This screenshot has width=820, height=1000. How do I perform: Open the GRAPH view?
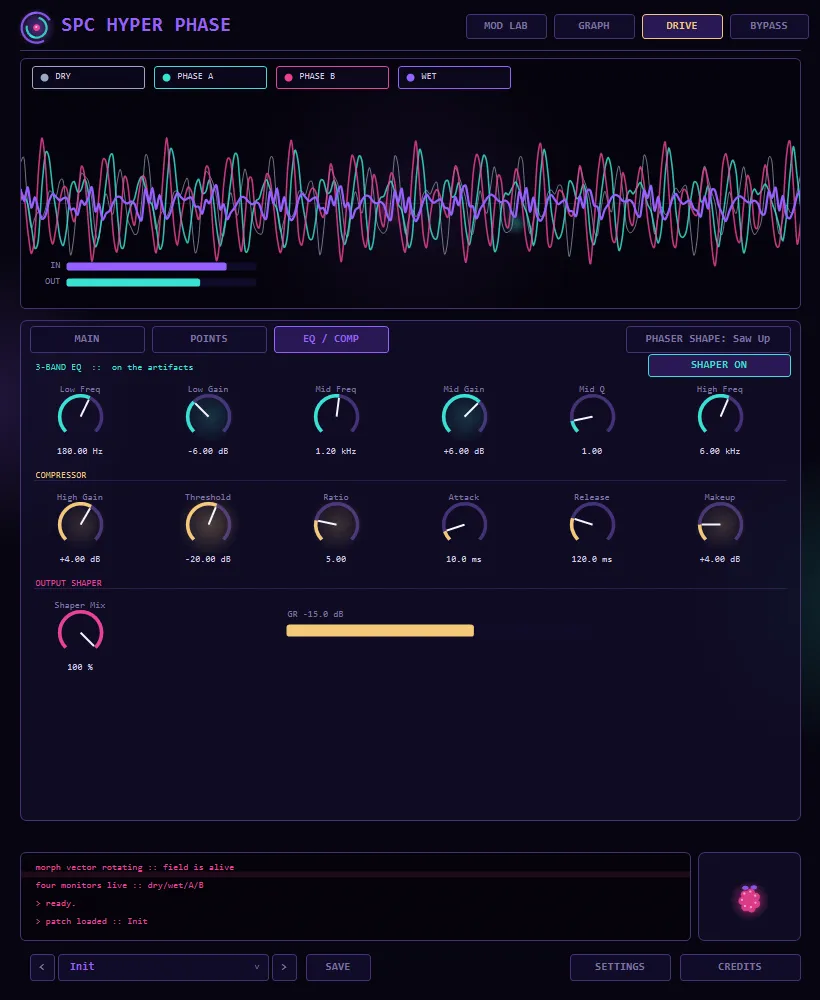[594, 26]
